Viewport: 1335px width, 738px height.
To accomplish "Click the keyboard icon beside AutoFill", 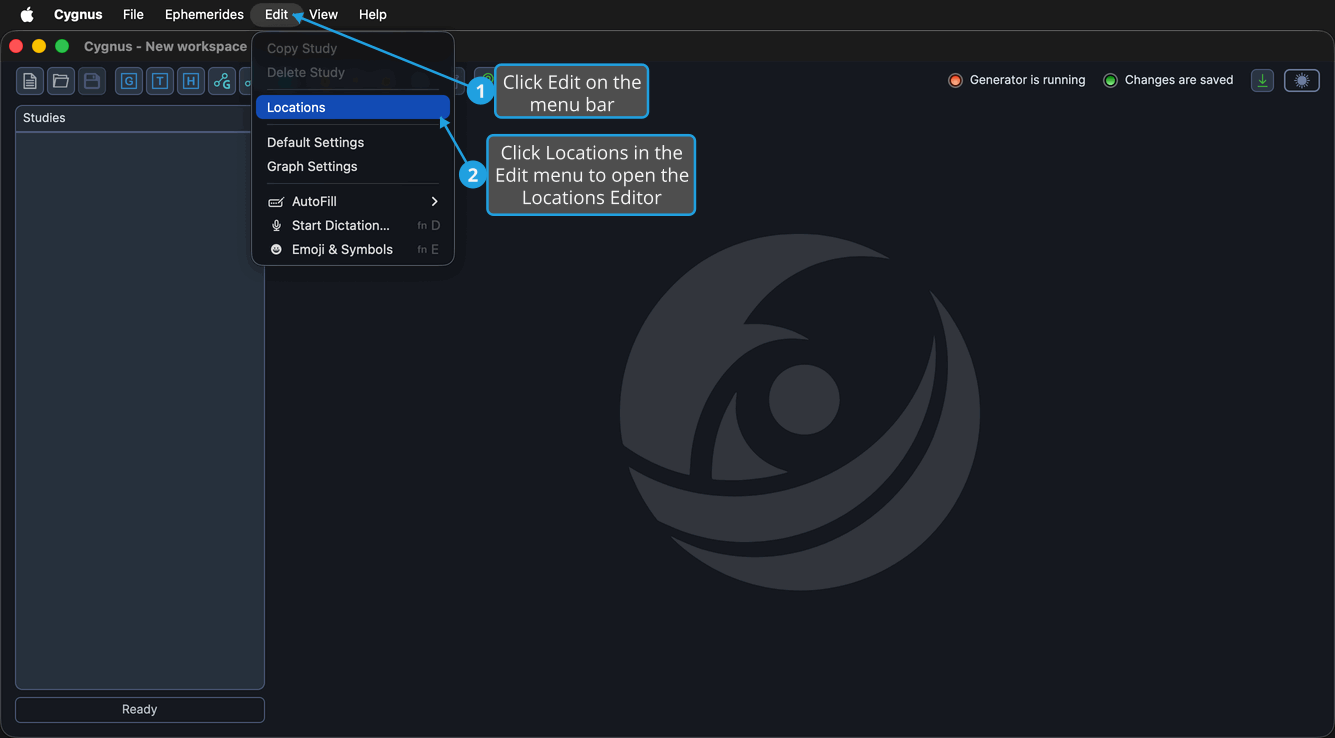I will 276,202.
